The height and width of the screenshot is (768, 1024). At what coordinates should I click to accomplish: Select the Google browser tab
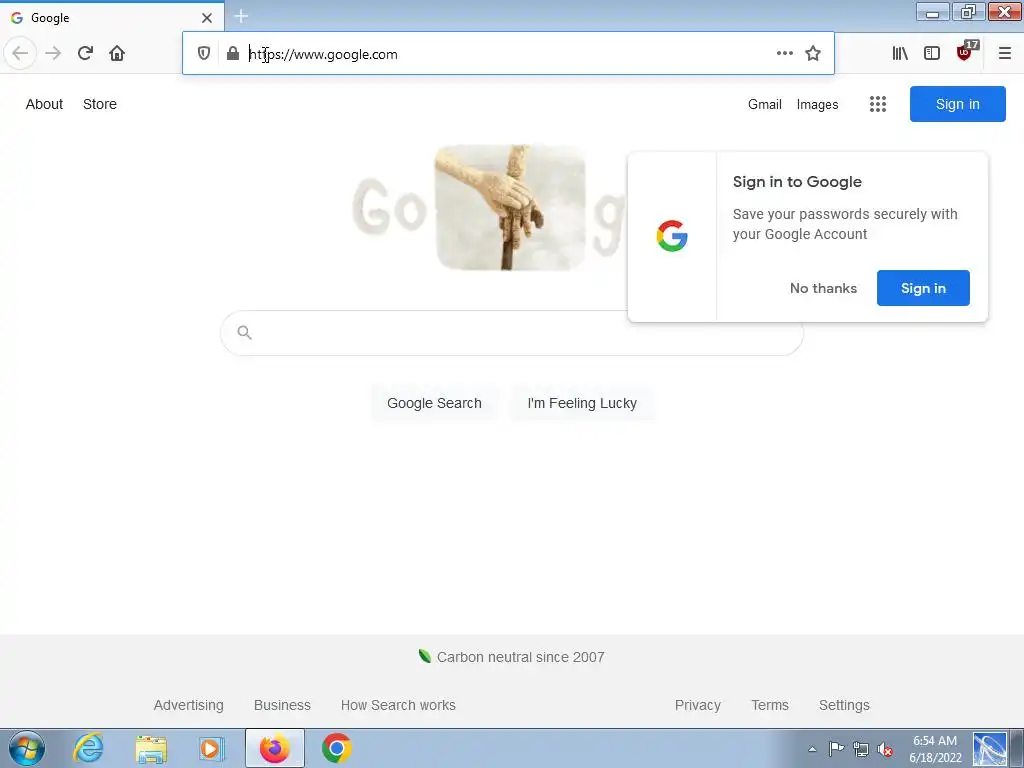112,17
